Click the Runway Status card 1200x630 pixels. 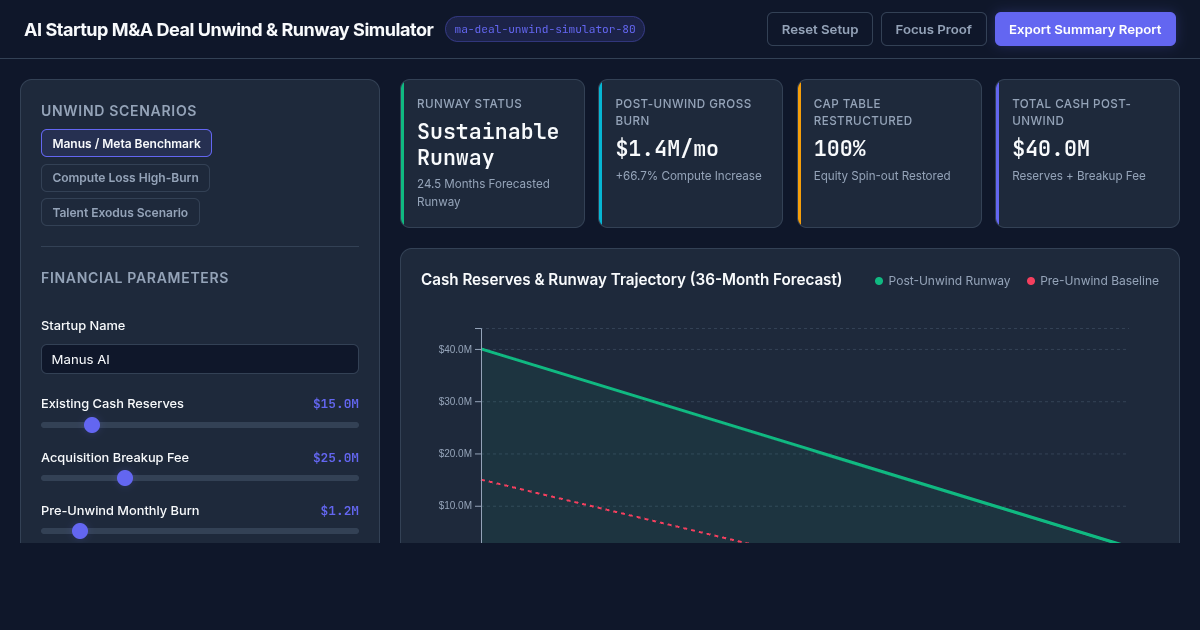coord(493,153)
